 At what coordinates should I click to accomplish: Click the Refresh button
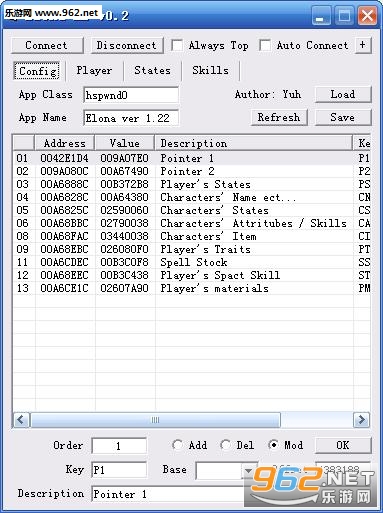279,117
